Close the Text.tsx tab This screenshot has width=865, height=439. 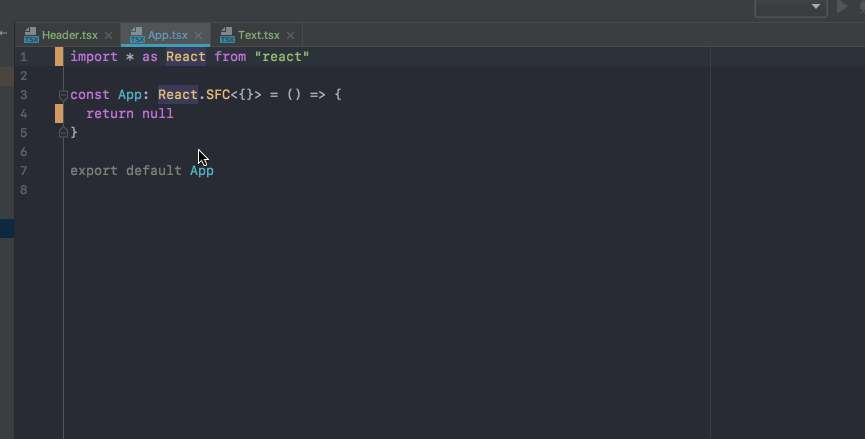pos(290,35)
